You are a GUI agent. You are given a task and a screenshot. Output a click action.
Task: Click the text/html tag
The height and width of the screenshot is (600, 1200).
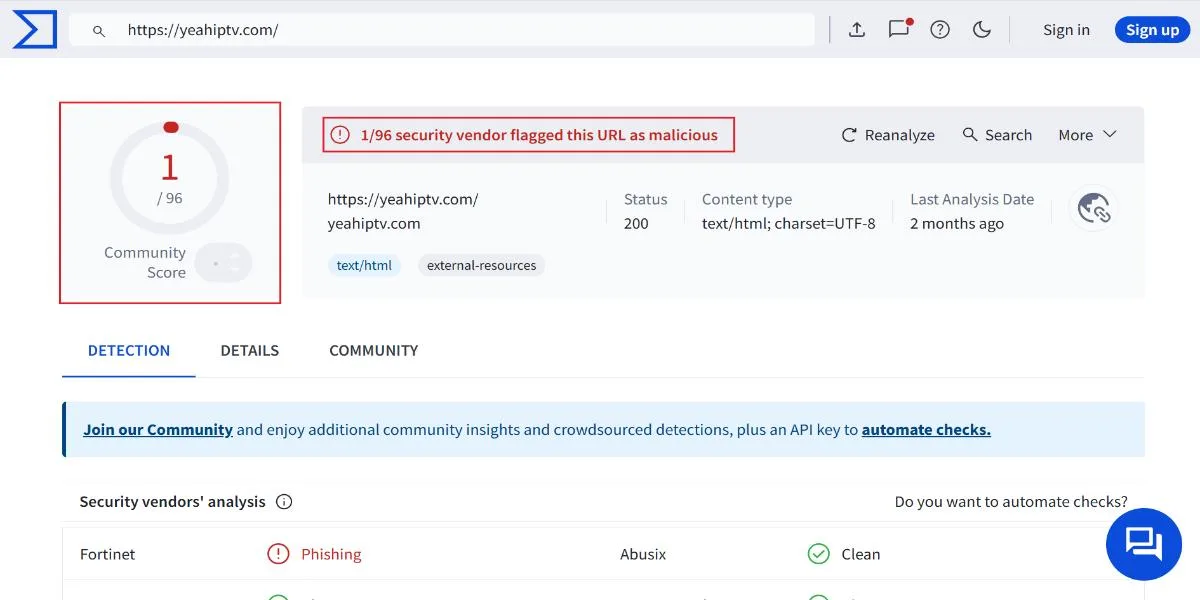364,266
